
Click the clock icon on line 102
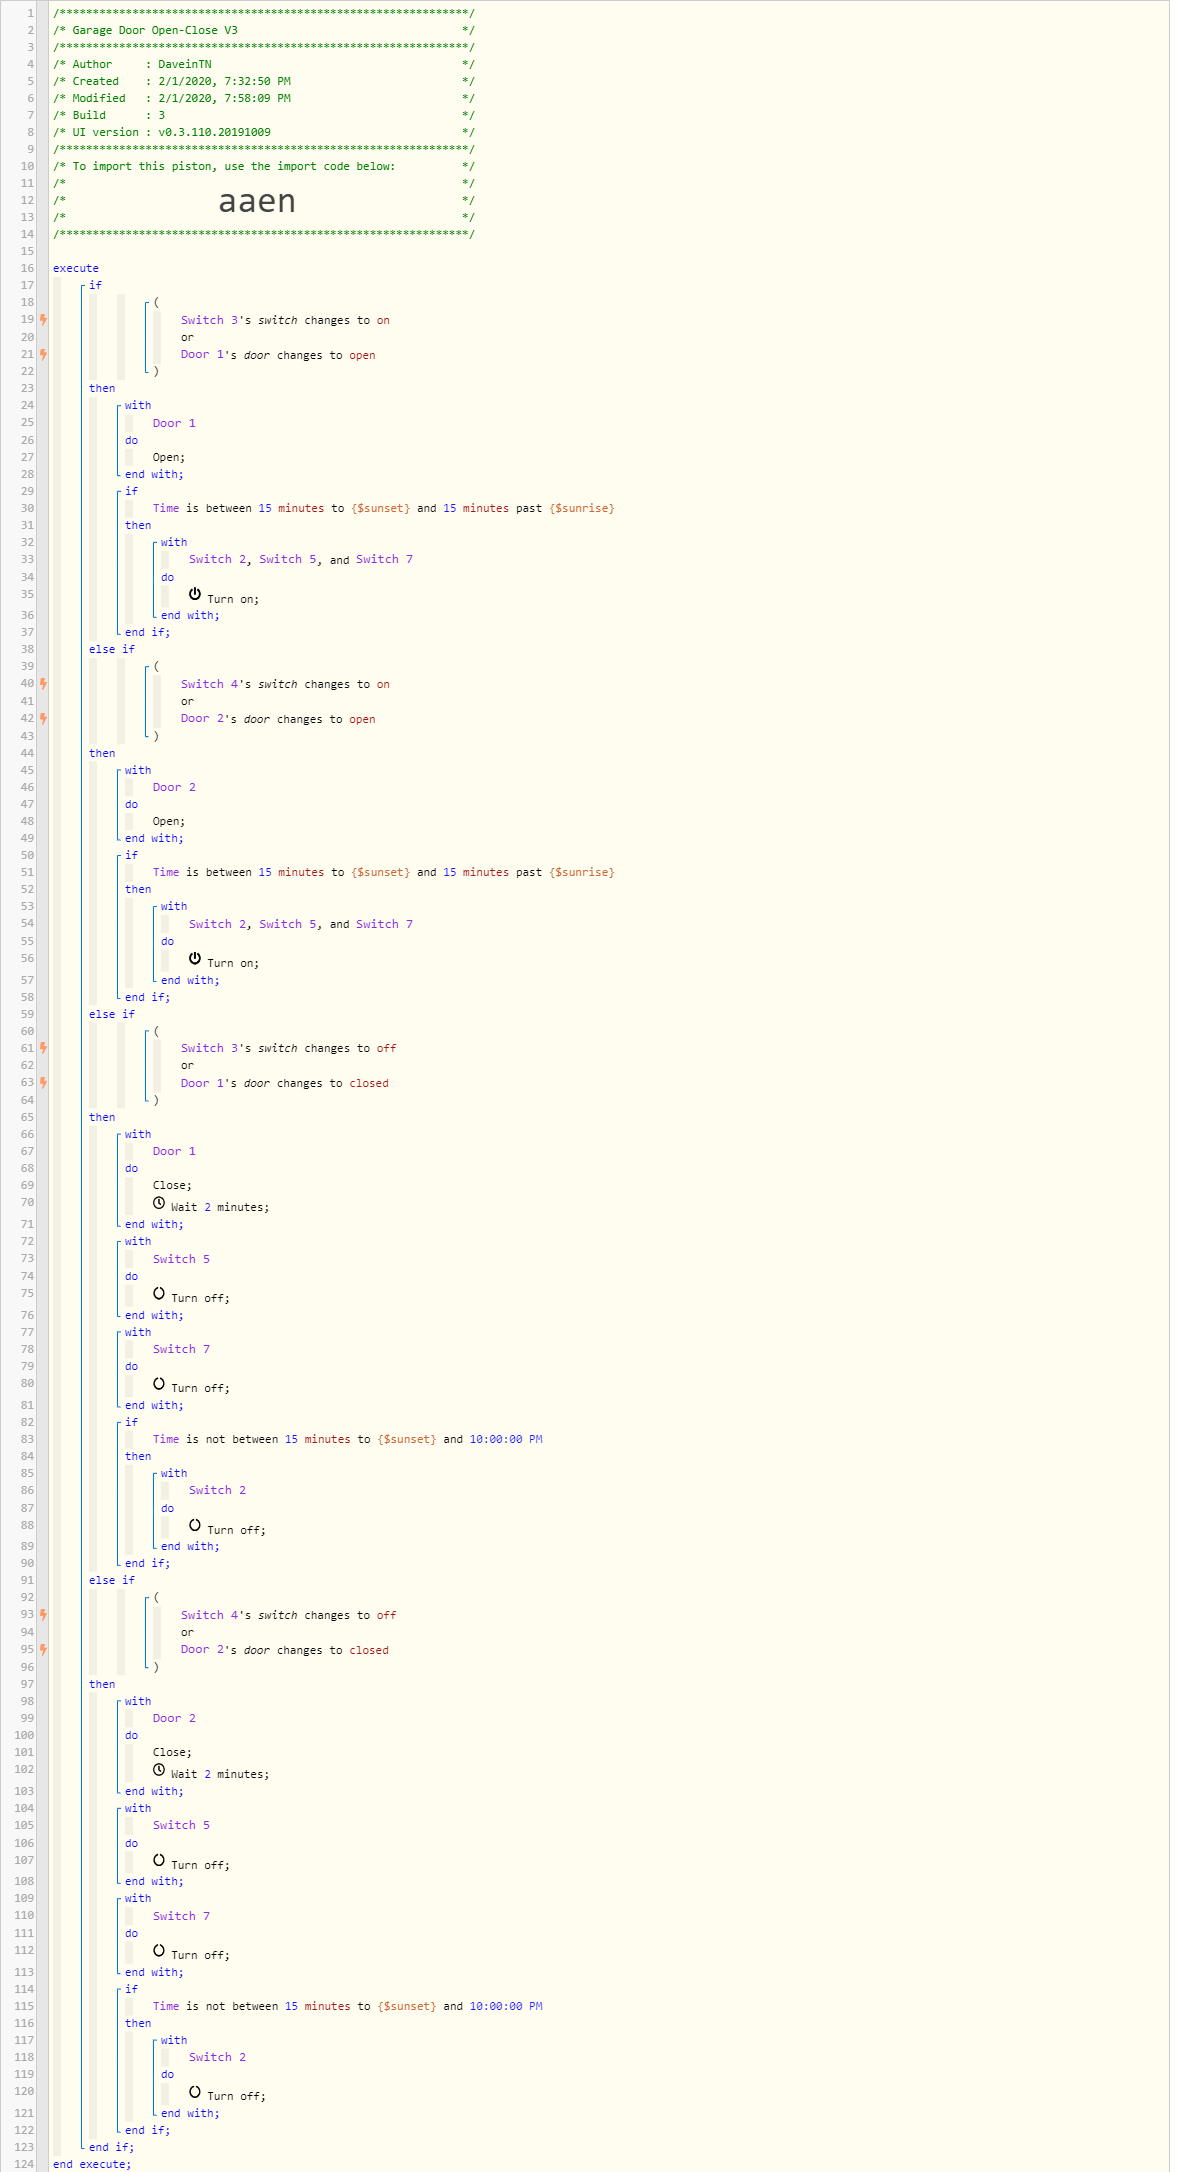pyautogui.click(x=159, y=1769)
